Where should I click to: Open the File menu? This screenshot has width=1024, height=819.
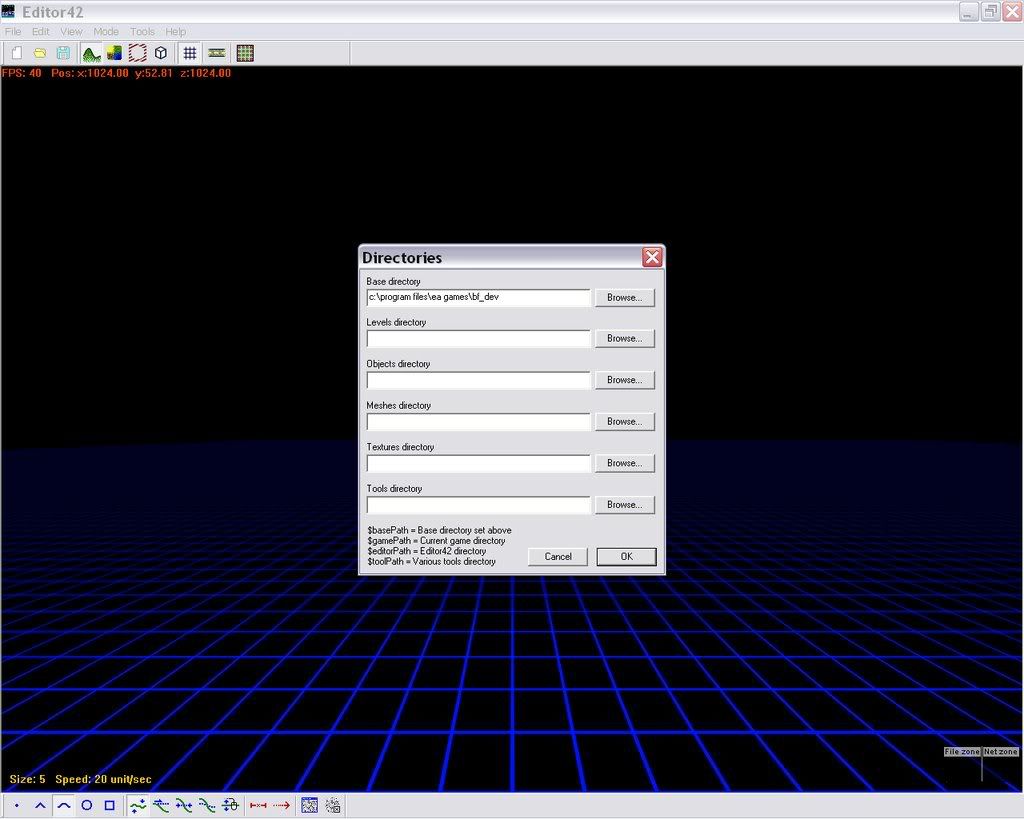13,32
